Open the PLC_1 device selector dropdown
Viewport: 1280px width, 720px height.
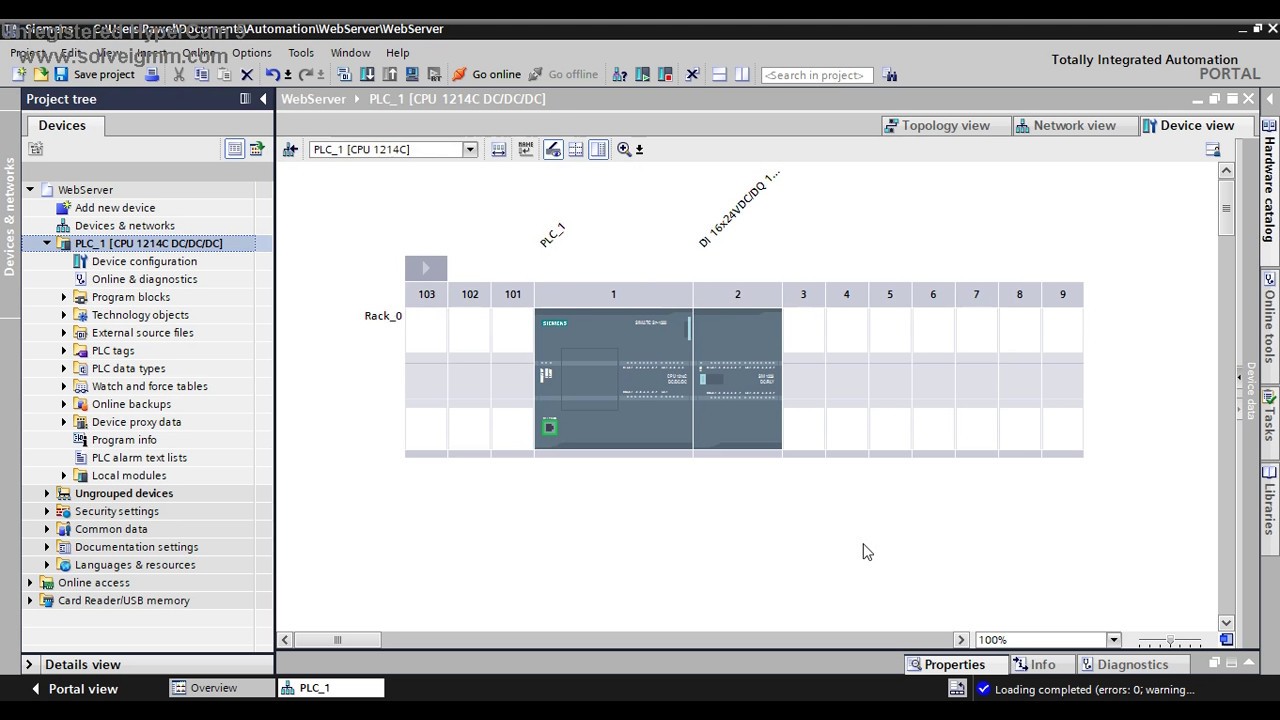469,149
